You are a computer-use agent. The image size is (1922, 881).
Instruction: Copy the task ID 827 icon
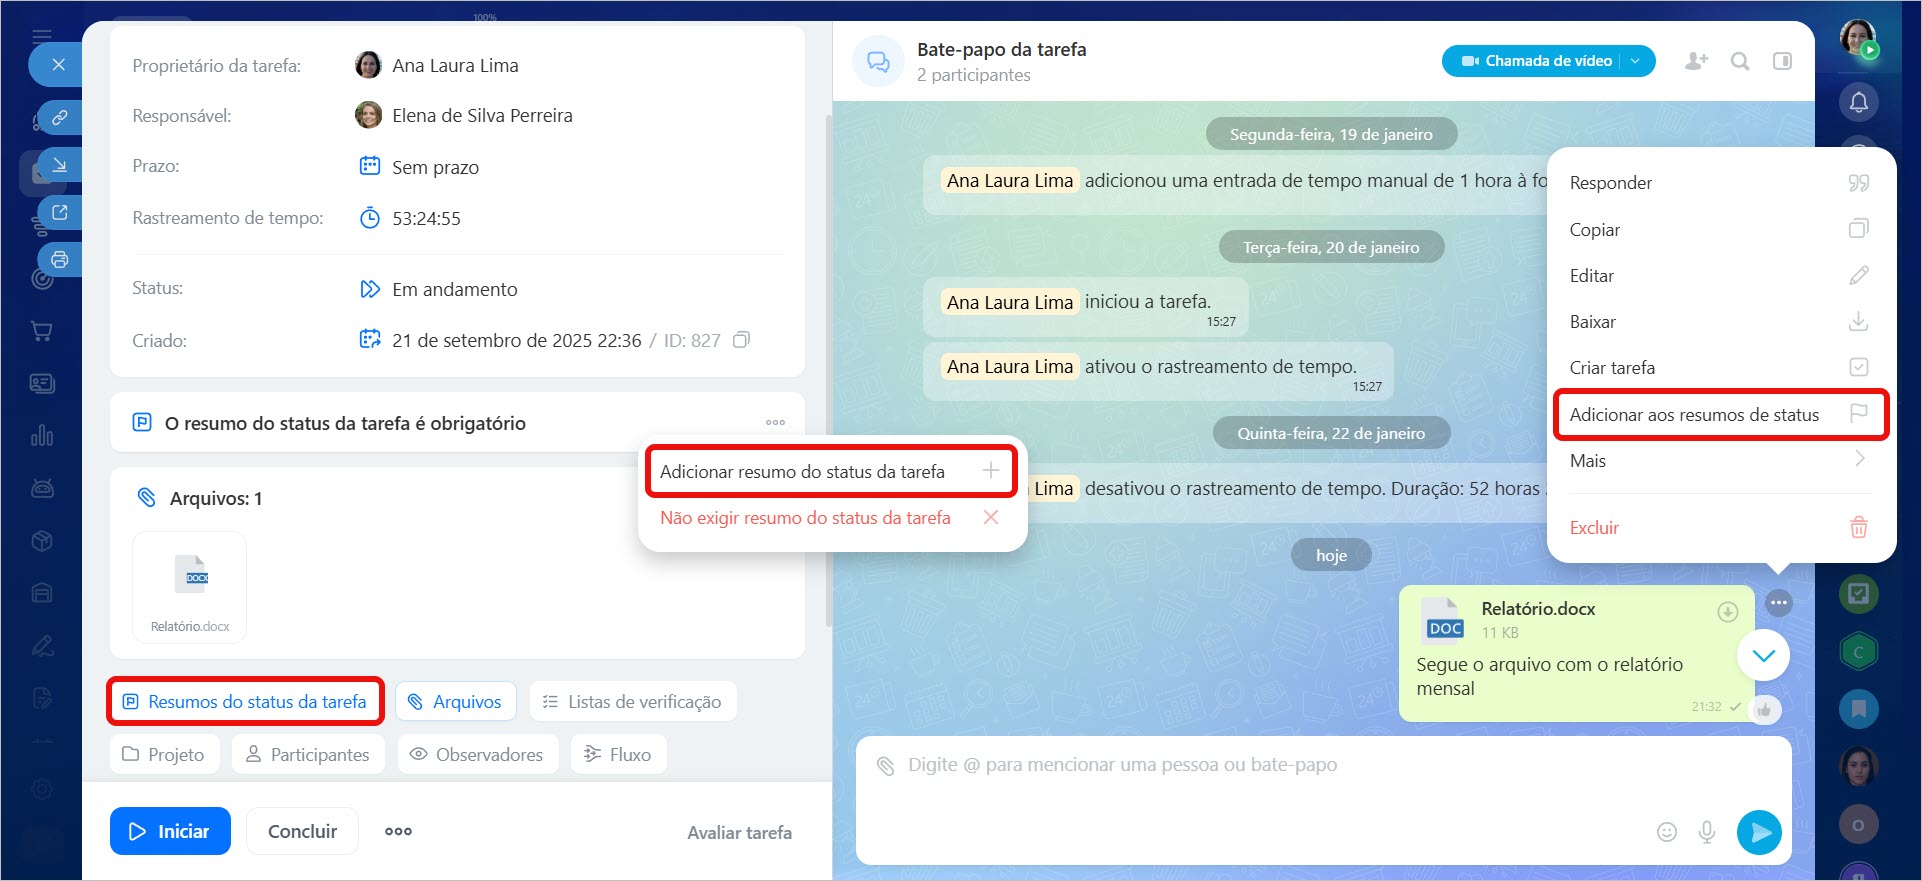tap(741, 340)
